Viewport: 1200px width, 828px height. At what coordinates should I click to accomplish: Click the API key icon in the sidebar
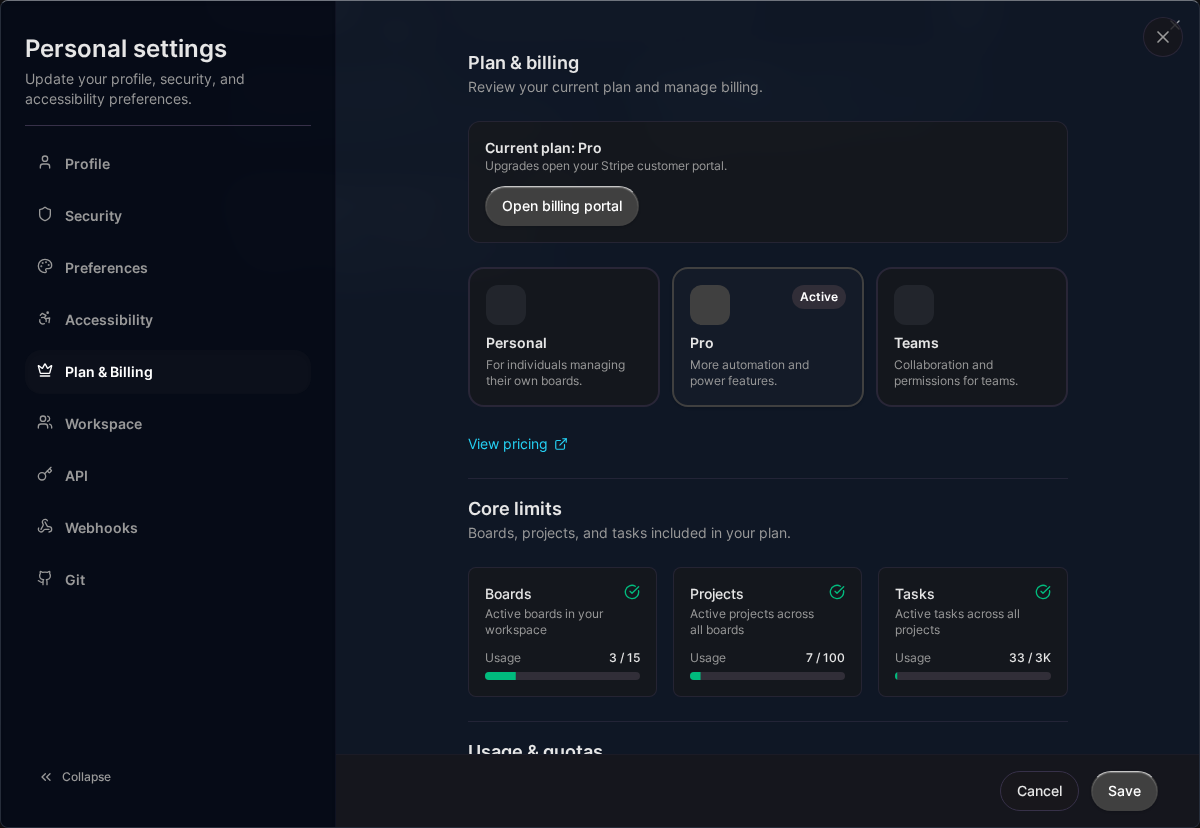pos(44,475)
